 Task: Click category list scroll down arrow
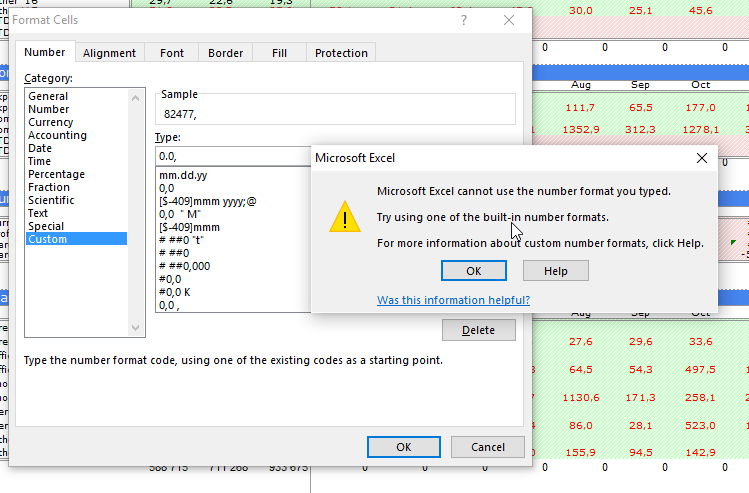coord(136,328)
